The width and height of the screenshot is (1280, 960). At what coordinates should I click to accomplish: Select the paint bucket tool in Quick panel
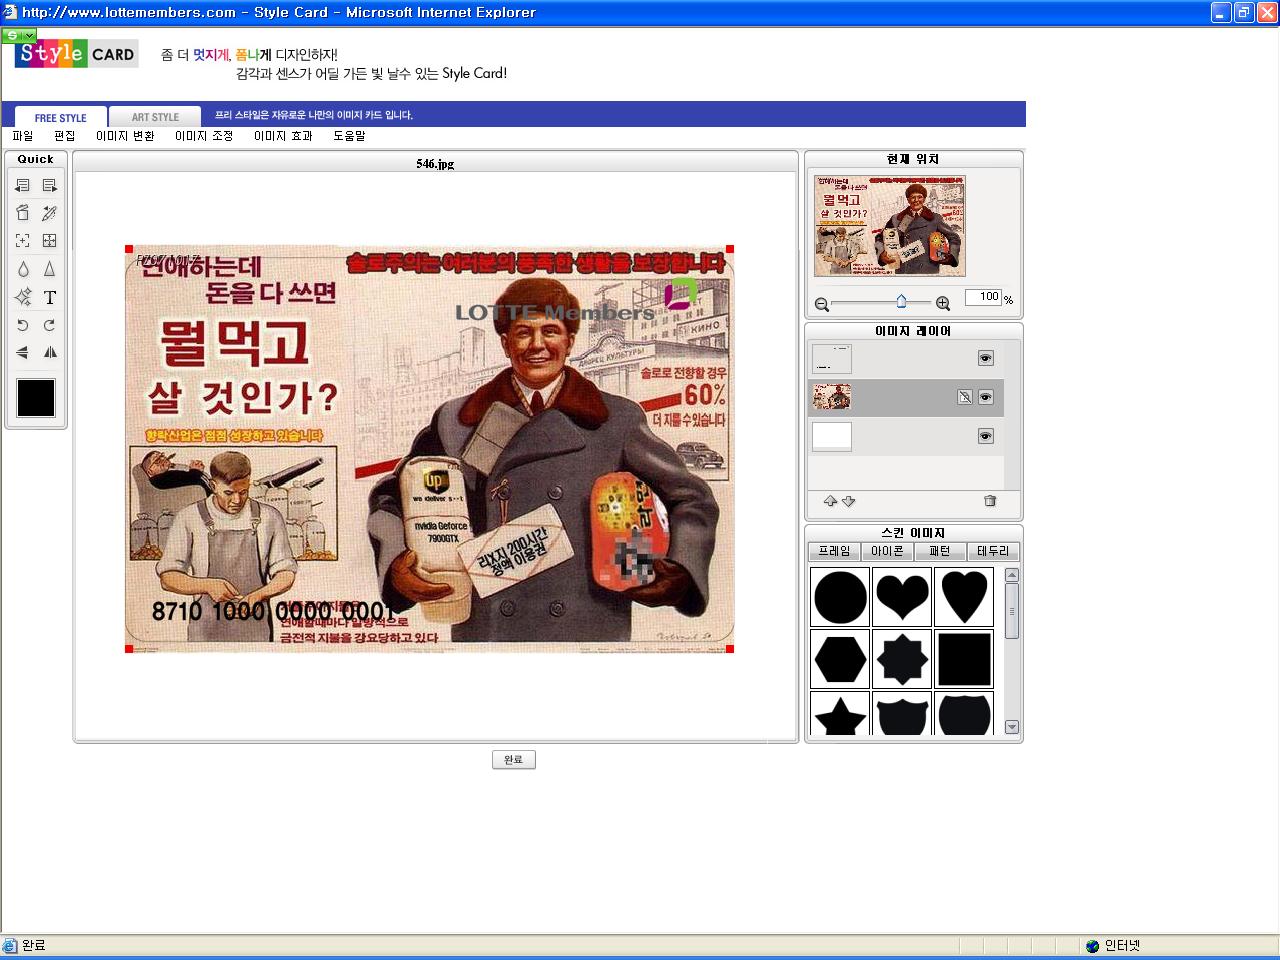(22, 212)
